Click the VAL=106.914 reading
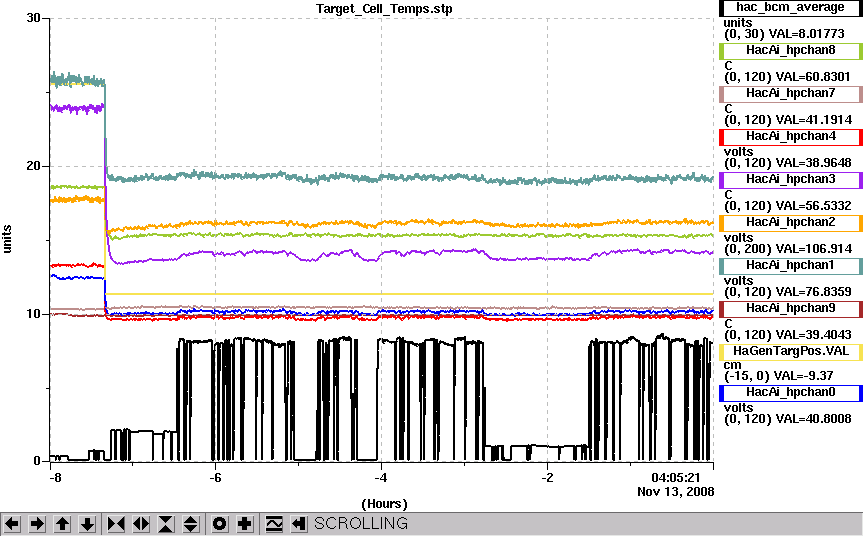863x536 pixels. click(x=813, y=249)
